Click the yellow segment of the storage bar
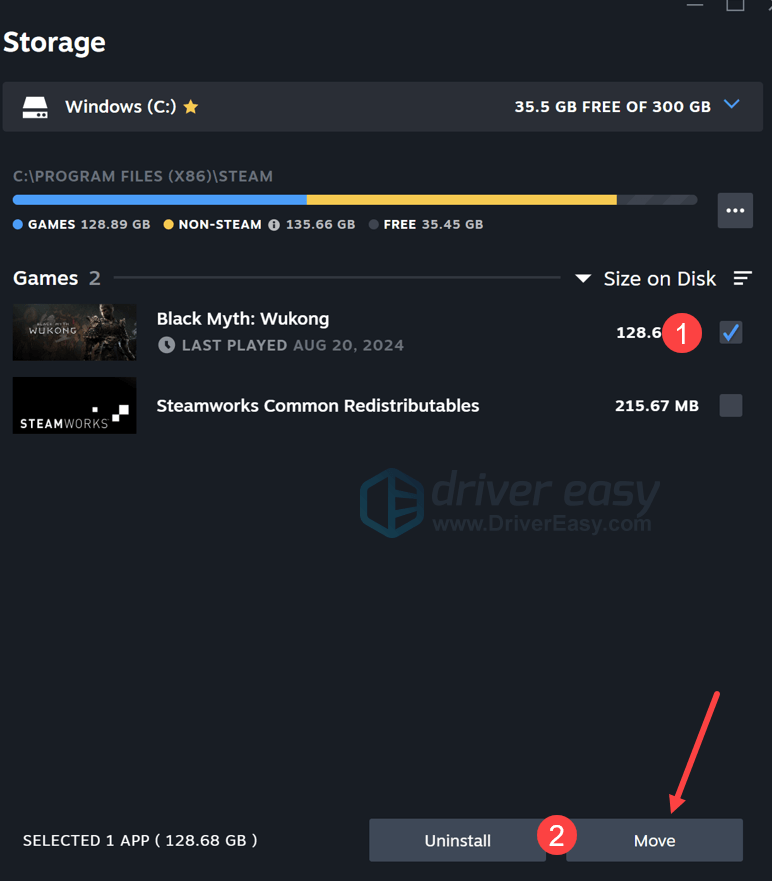 (x=460, y=200)
